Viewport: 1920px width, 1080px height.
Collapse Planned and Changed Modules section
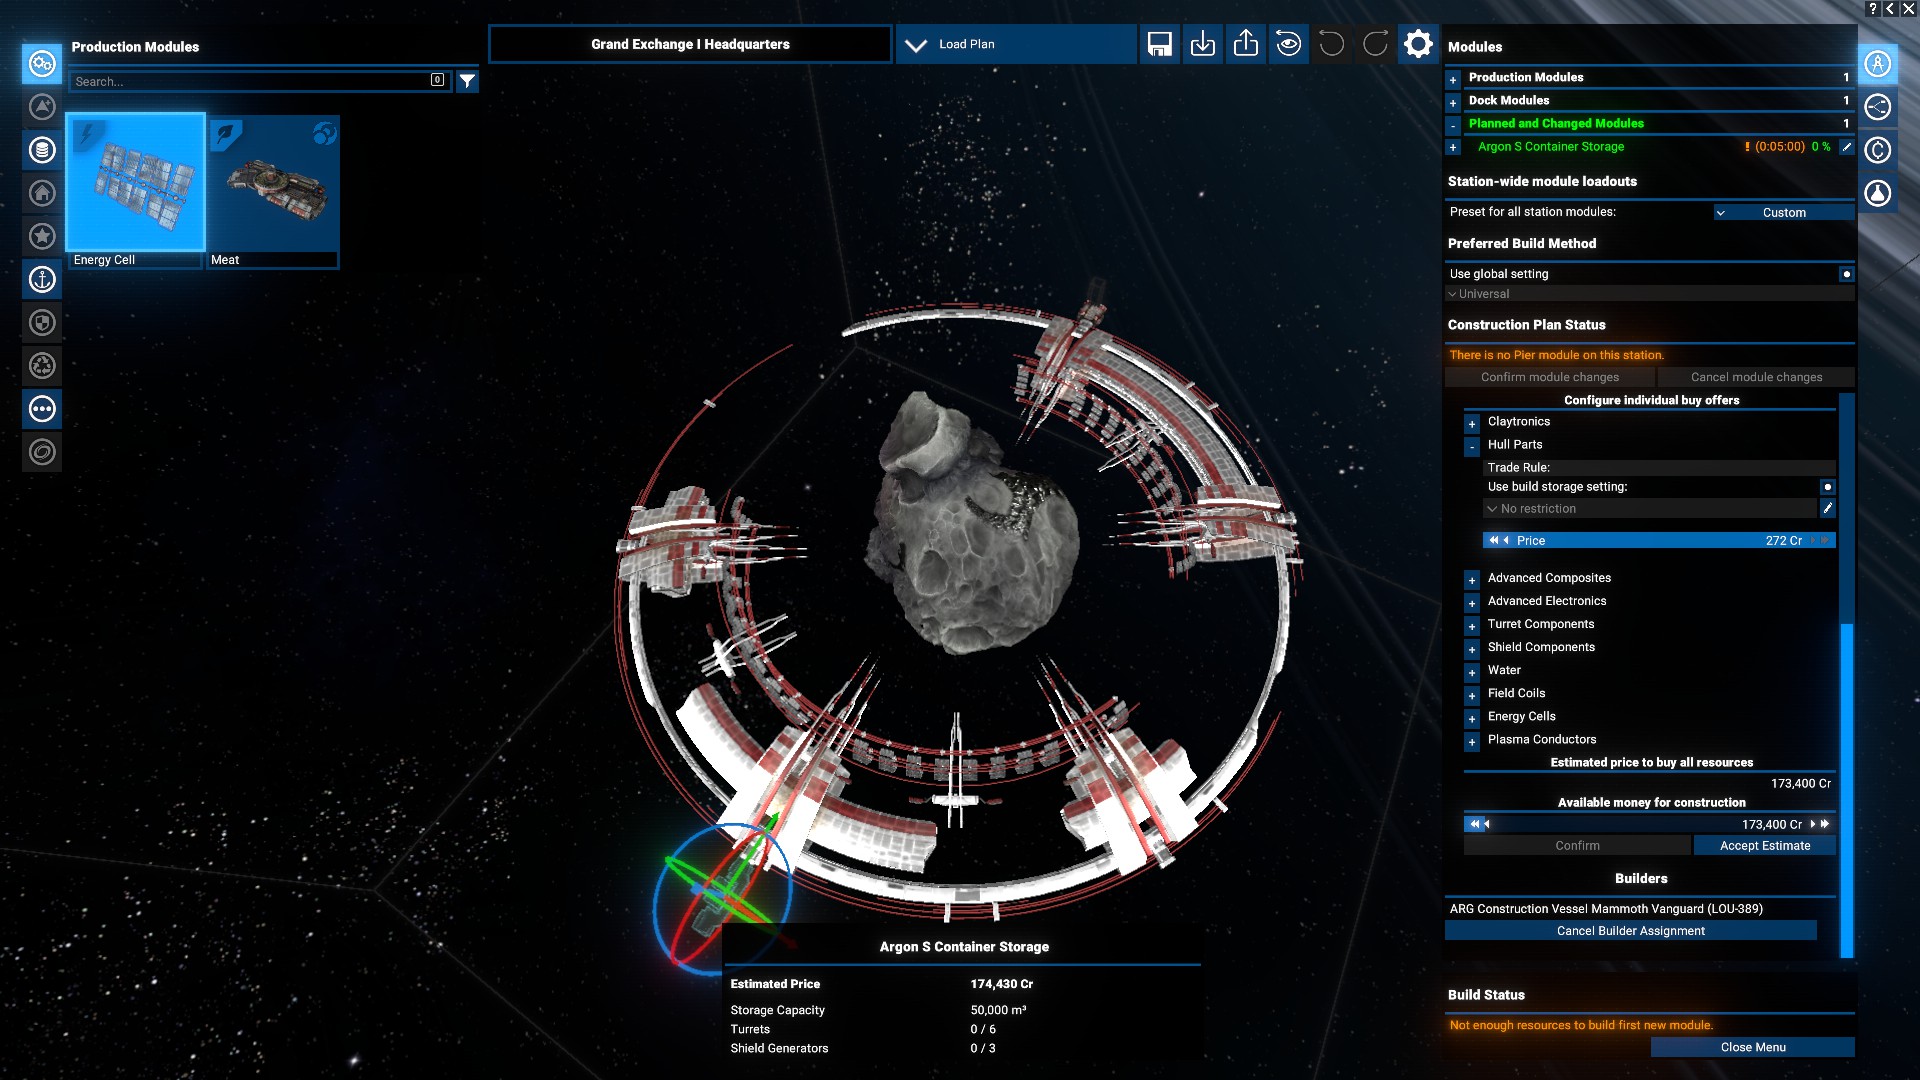click(1453, 124)
